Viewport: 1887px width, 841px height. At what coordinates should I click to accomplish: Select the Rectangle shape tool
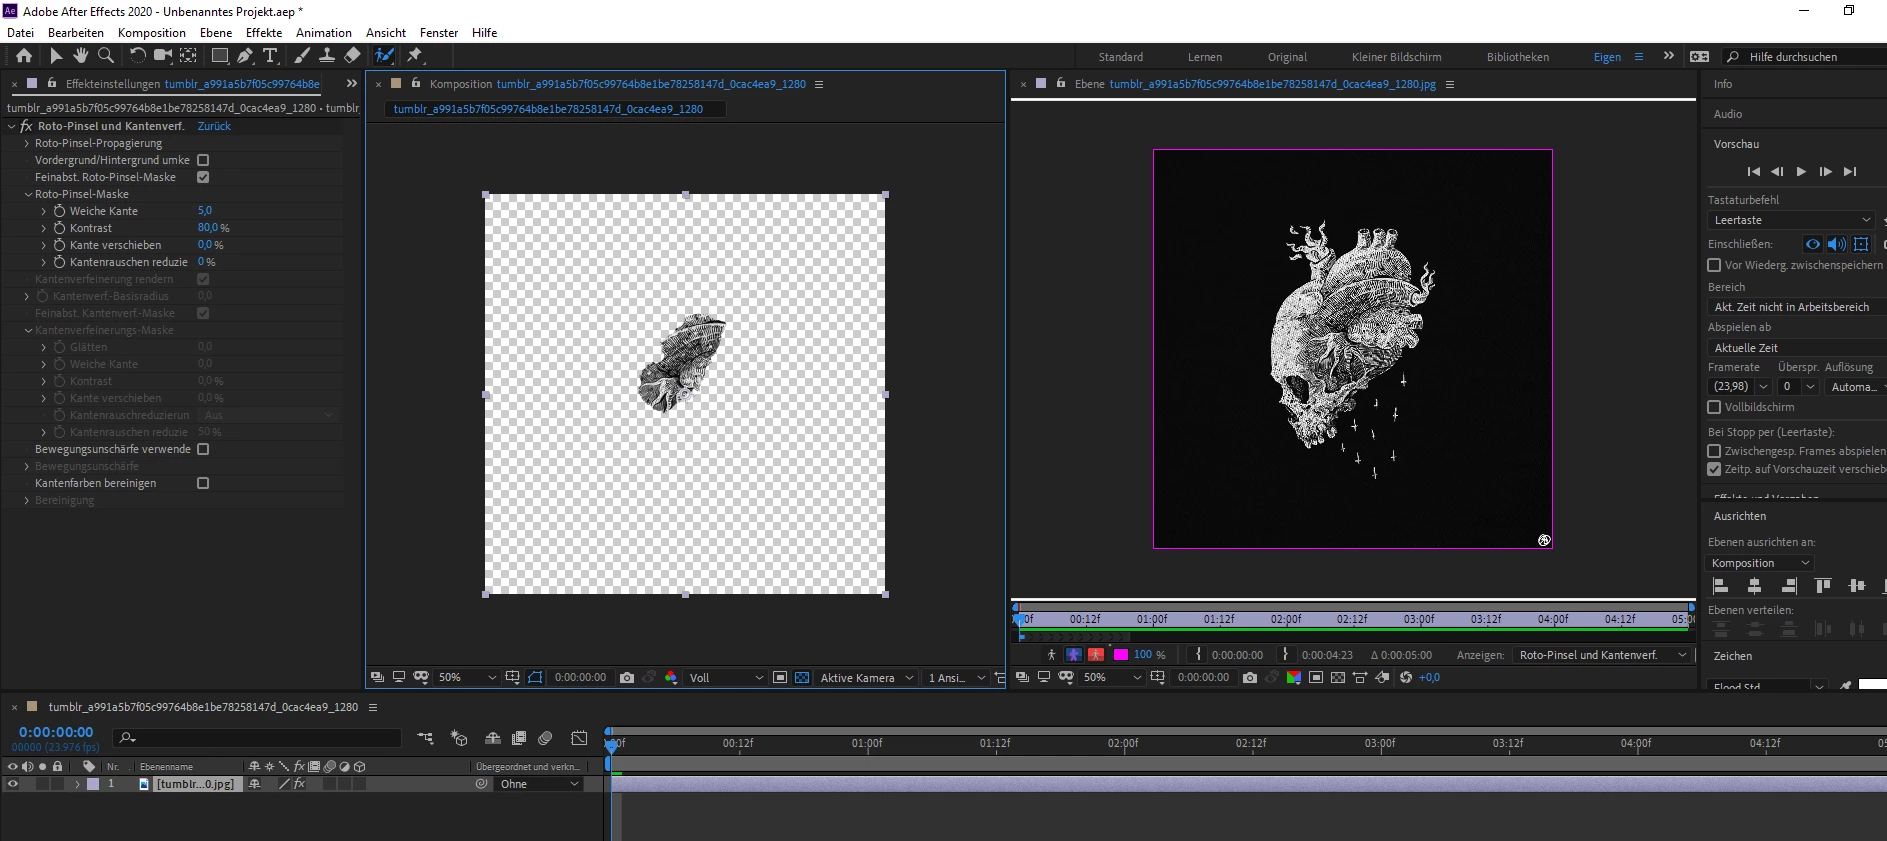click(220, 56)
